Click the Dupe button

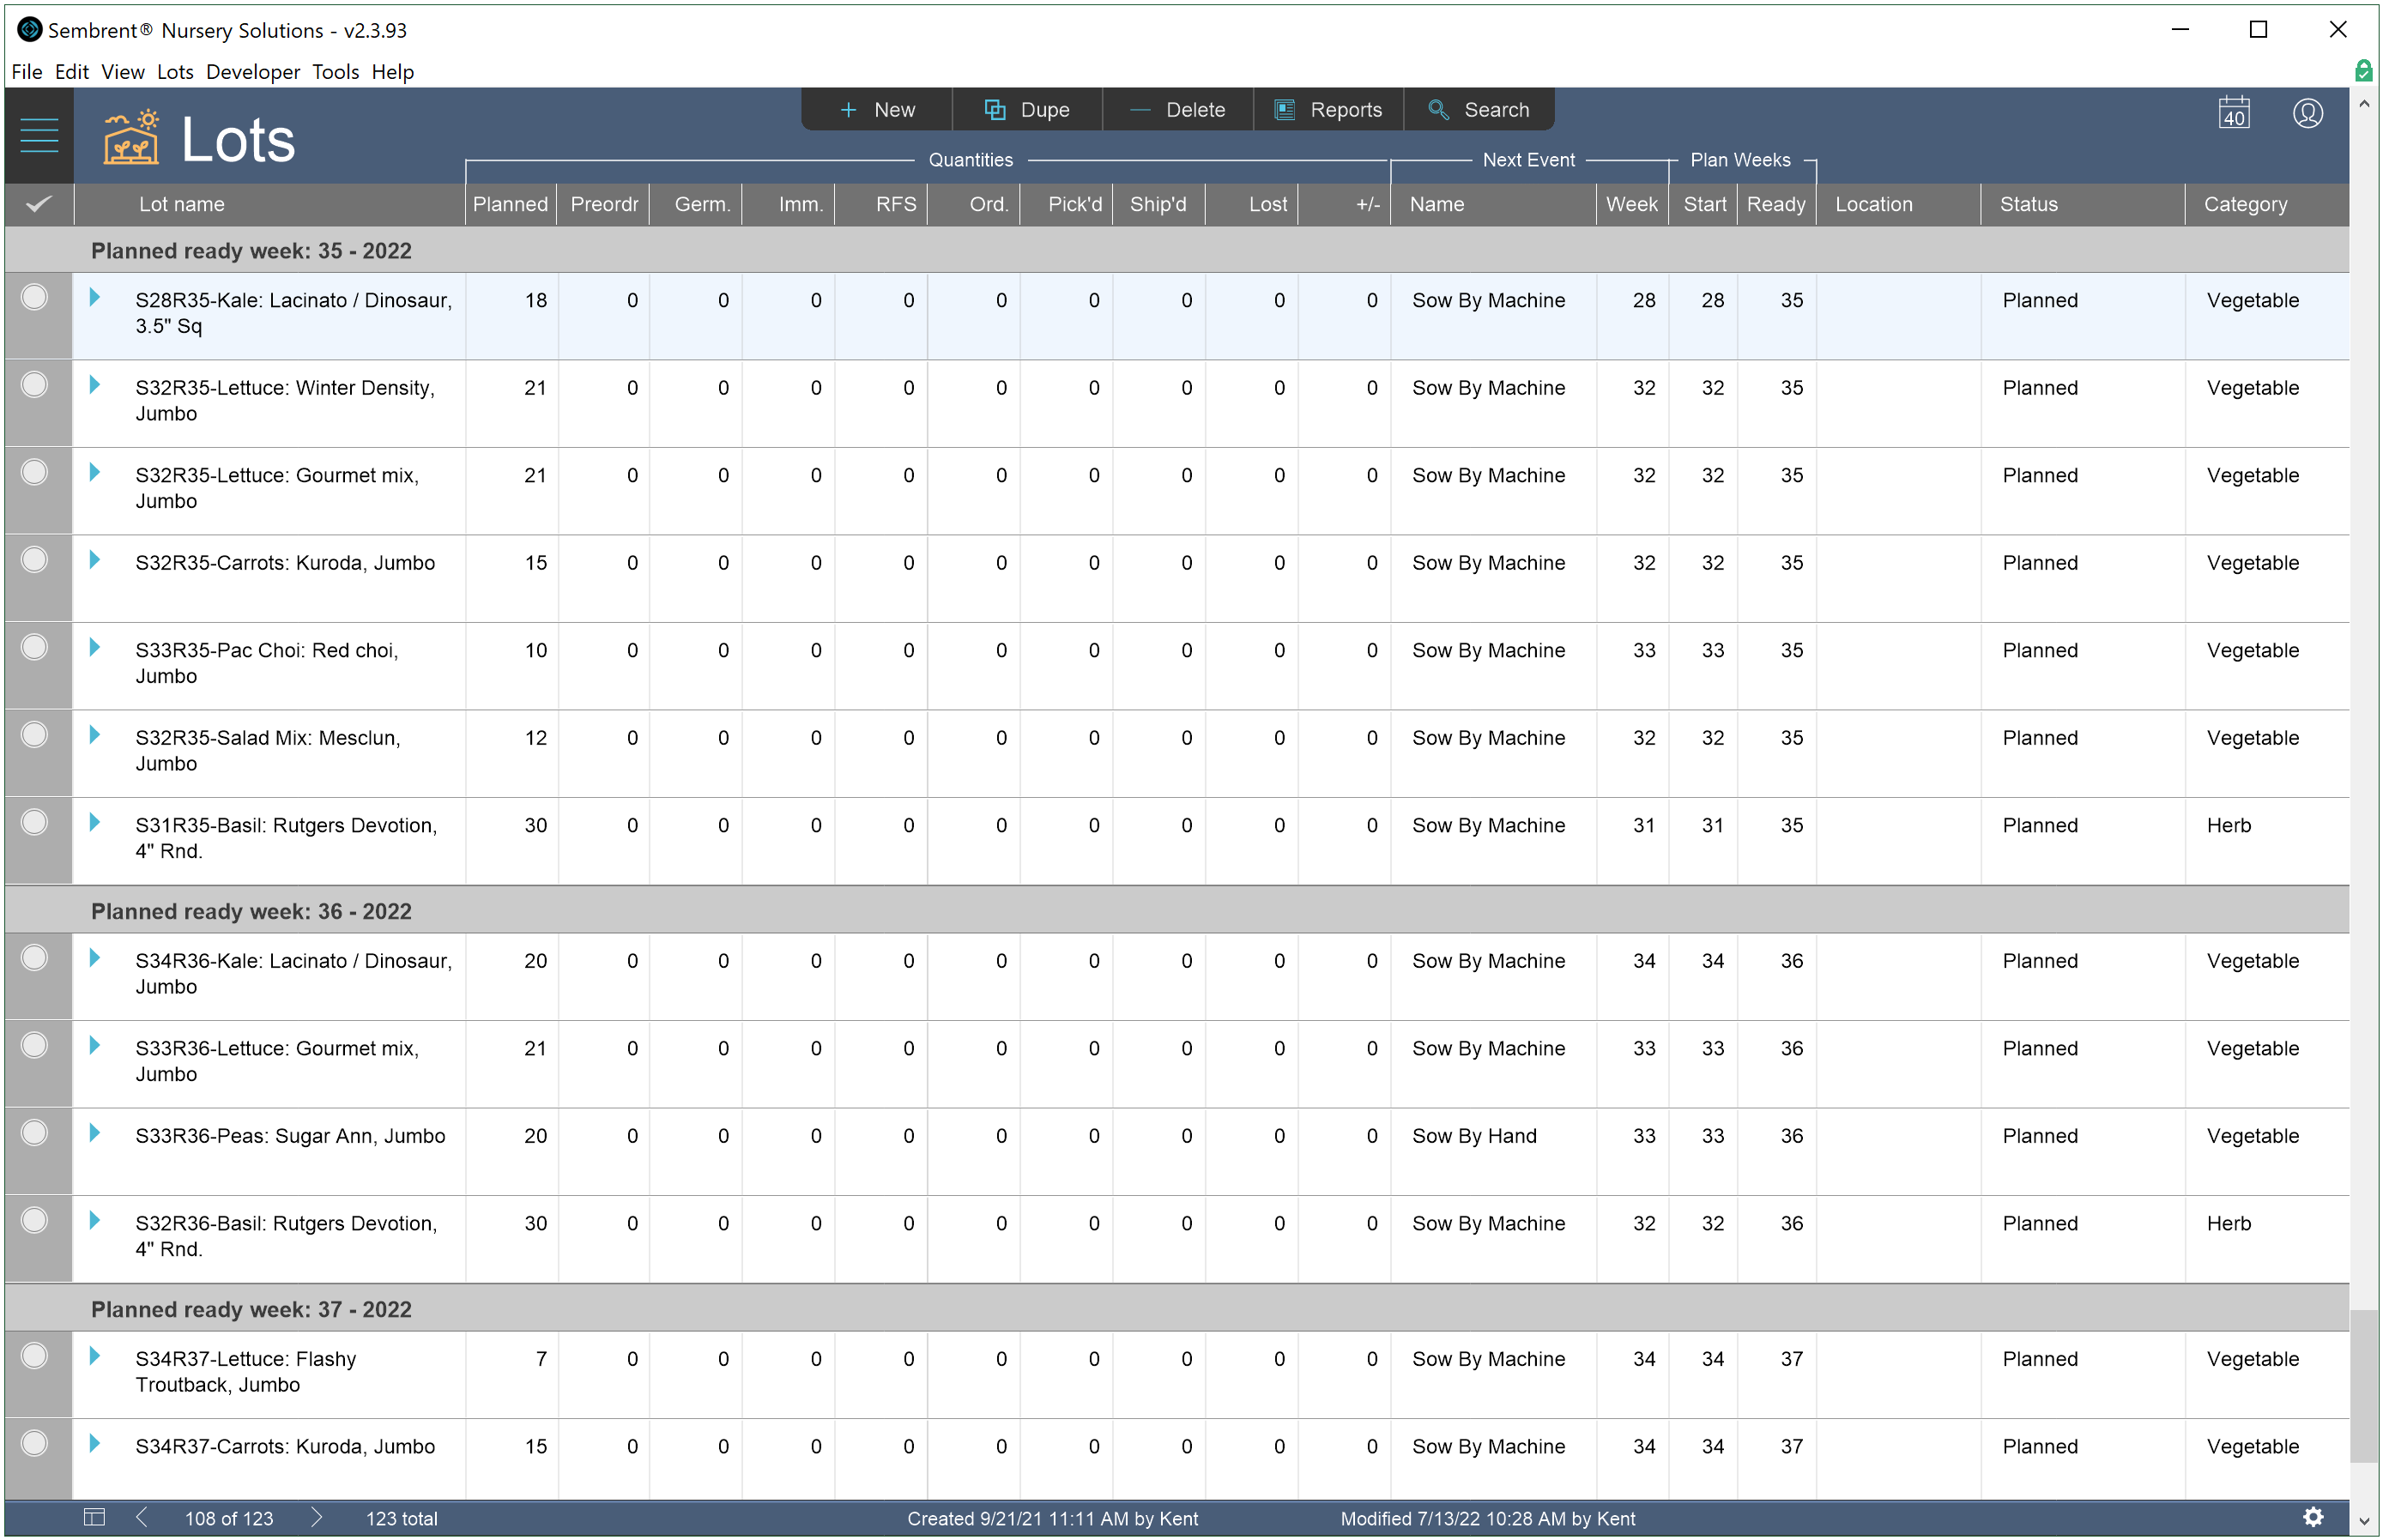(x=1027, y=110)
